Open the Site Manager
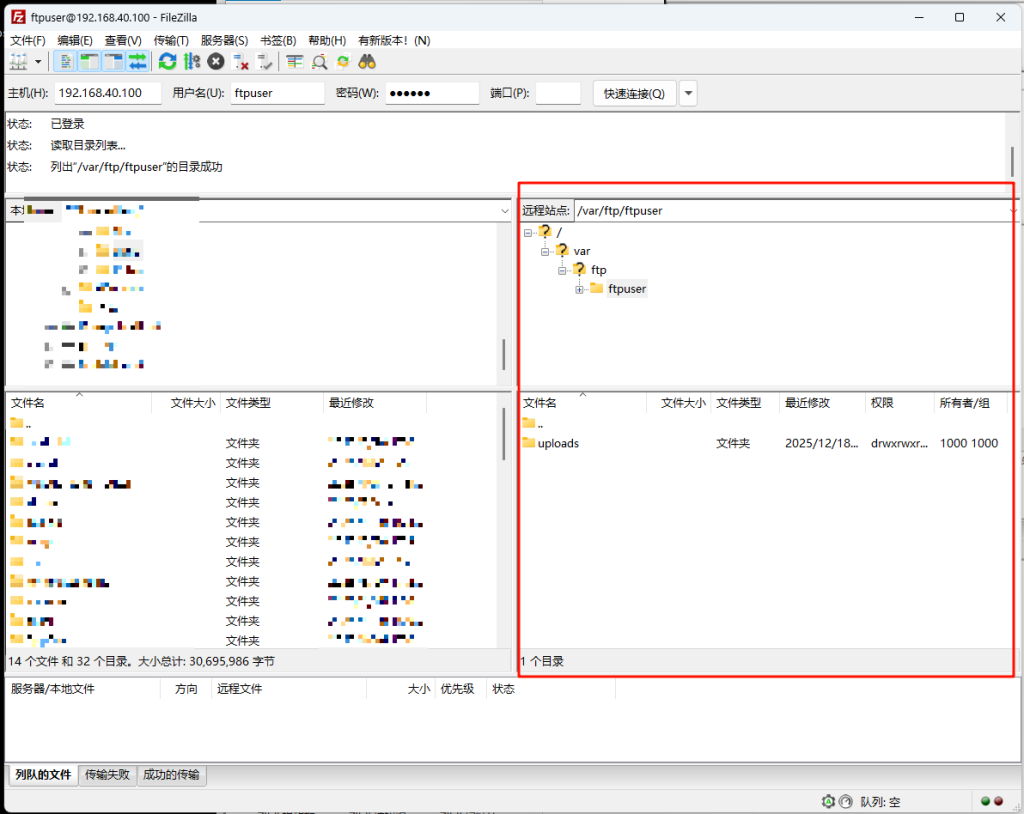This screenshot has width=1024, height=814. [x=16, y=61]
